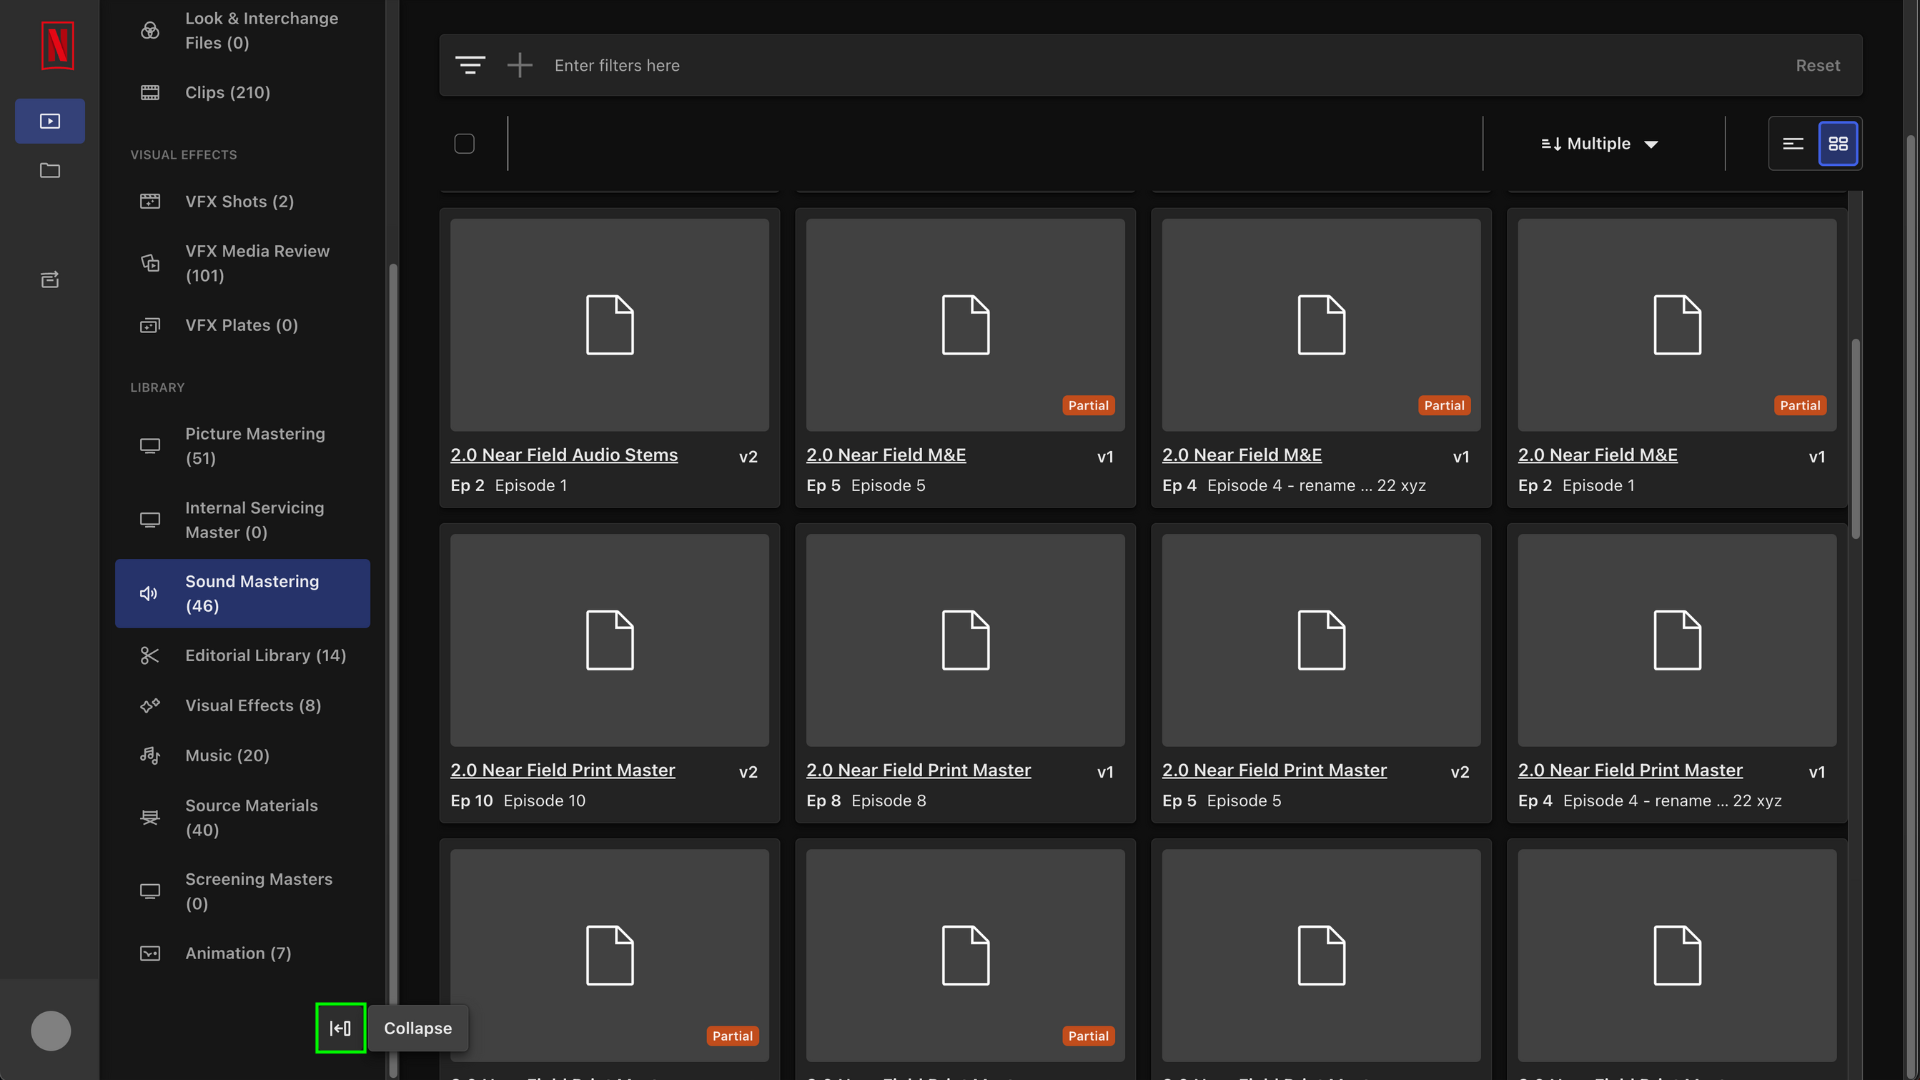Click the sidebar vertical scrollbar
The image size is (1920, 1080).
(393, 670)
